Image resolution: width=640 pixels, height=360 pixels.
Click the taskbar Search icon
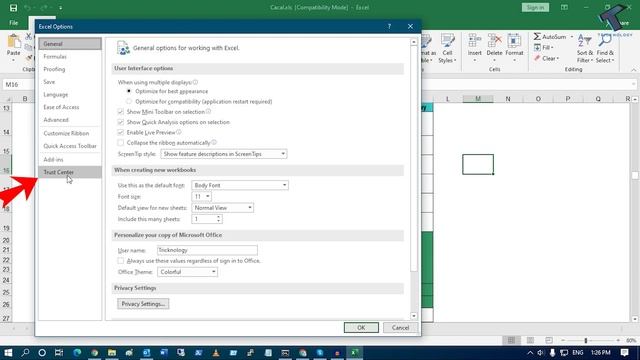click(25, 353)
